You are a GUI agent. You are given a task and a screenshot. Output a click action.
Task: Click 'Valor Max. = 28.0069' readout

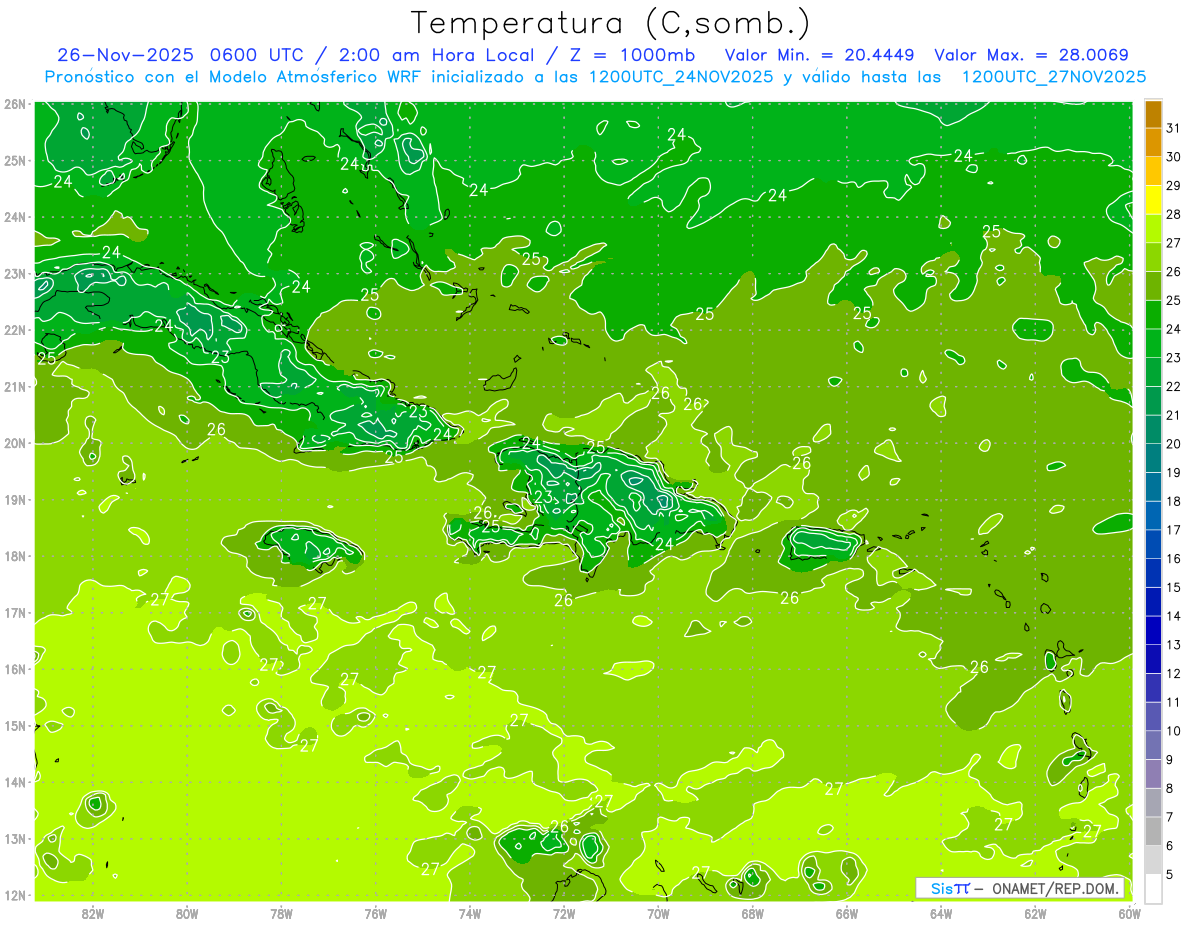coord(1032,55)
